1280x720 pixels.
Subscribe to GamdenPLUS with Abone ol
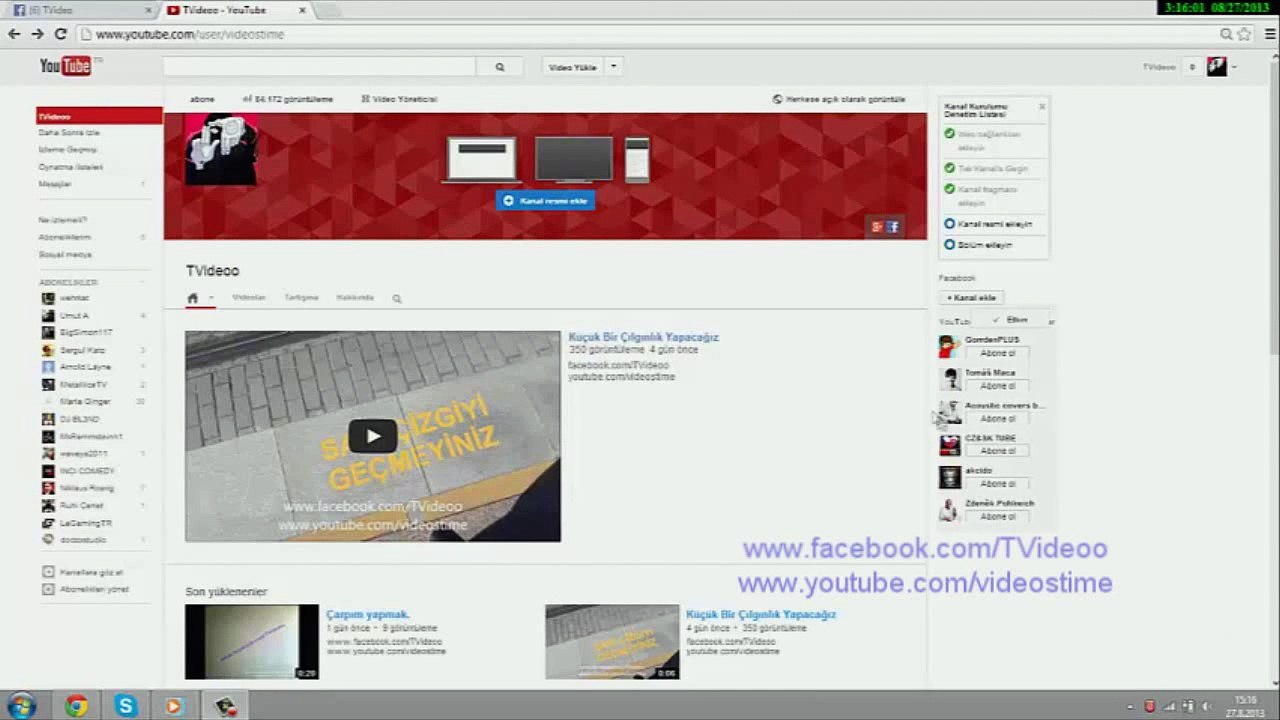998,353
